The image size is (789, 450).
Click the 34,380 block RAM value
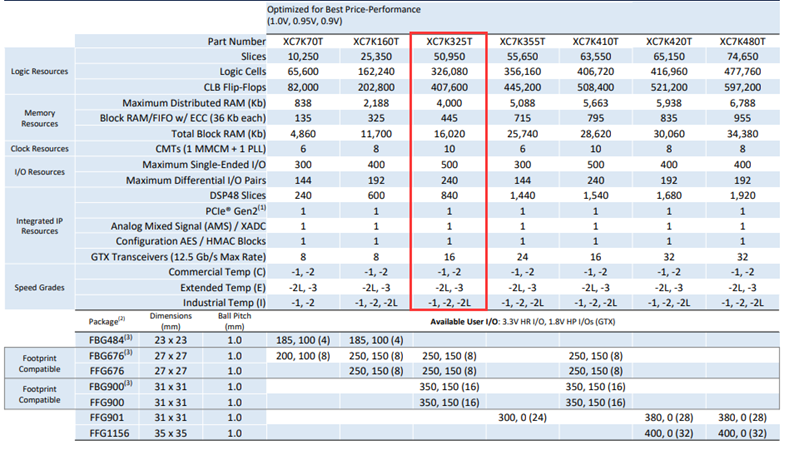tap(742, 133)
